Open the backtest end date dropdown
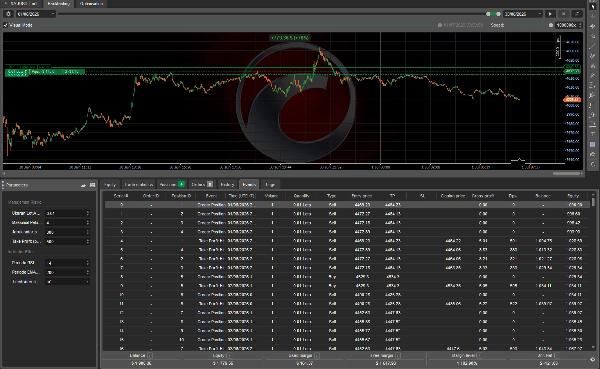Image resolution: width=600 pixels, height=369 pixels. 540,14
